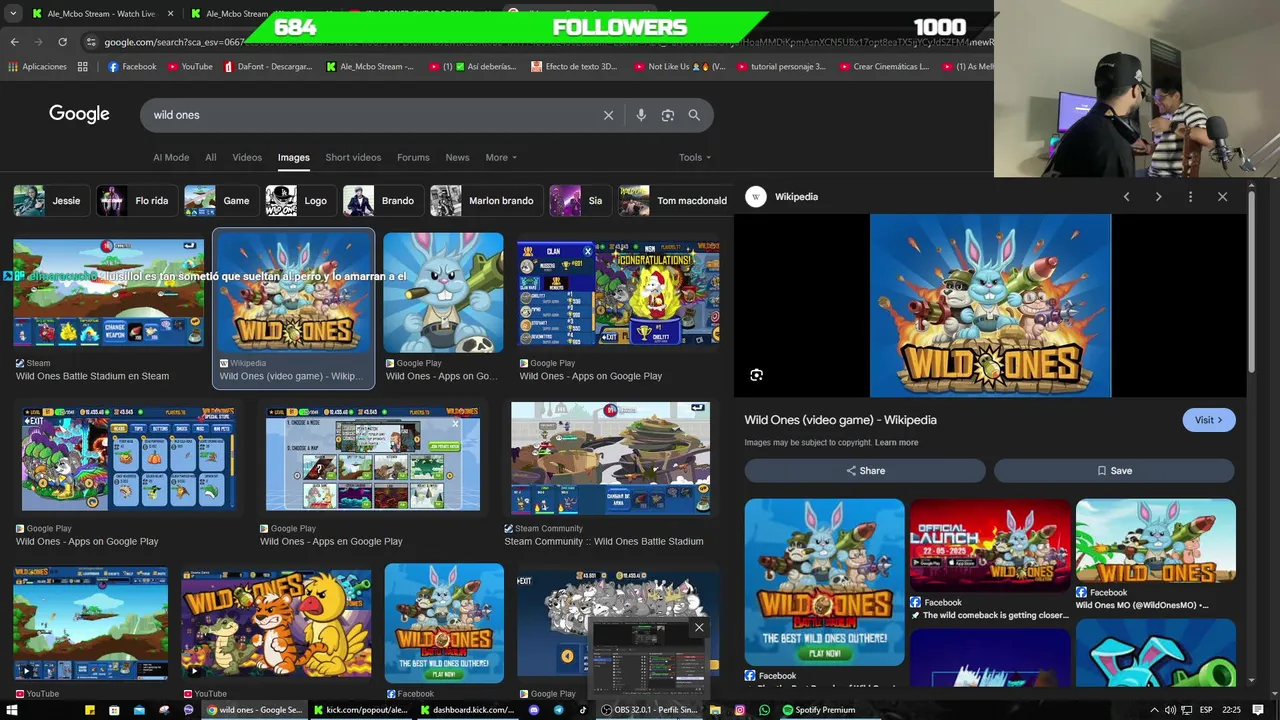Switch to Short videos tab
The height and width of the screenshot is (720, 1280).
click(353, 157)
